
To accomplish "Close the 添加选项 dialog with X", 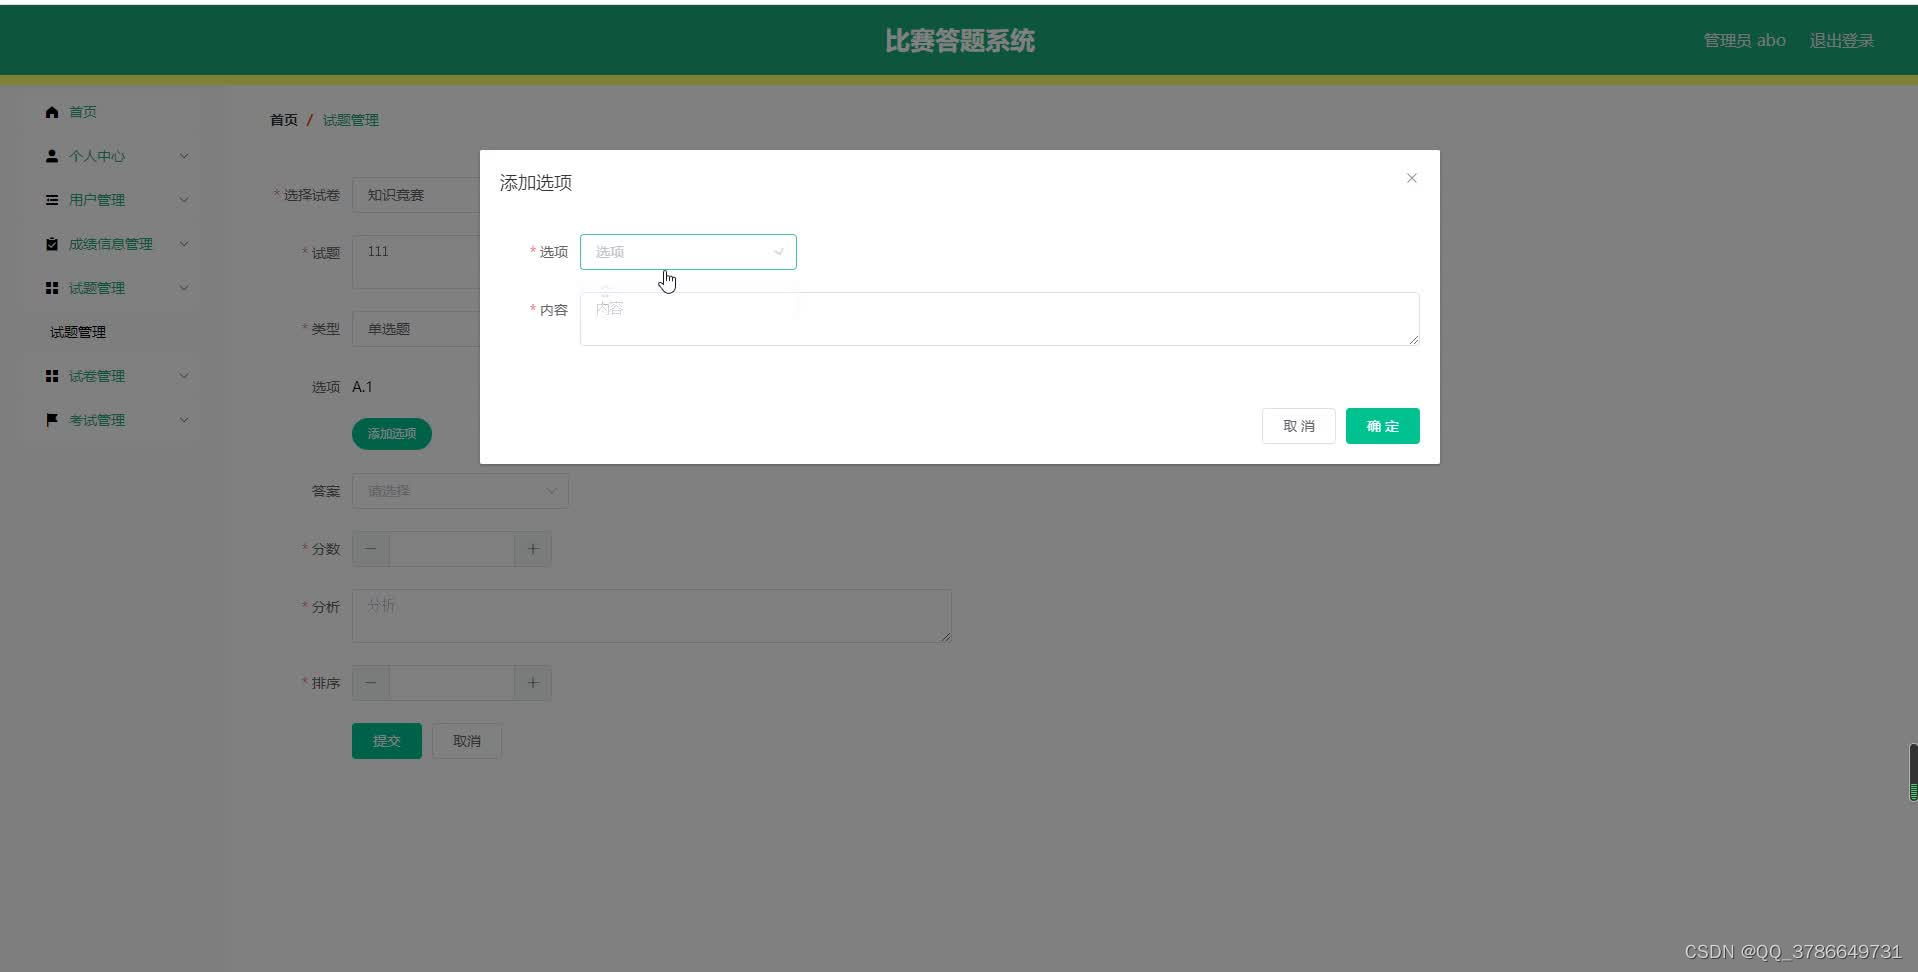I will click(x=1412, y=178).
